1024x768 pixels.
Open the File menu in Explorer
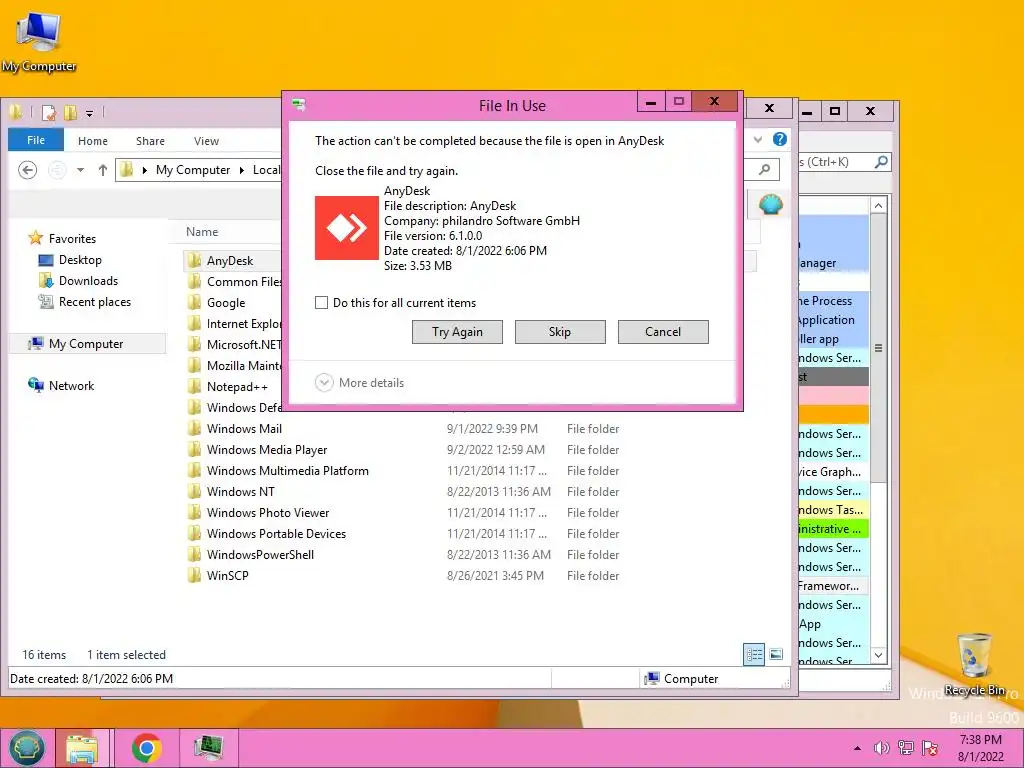(36, 140)
